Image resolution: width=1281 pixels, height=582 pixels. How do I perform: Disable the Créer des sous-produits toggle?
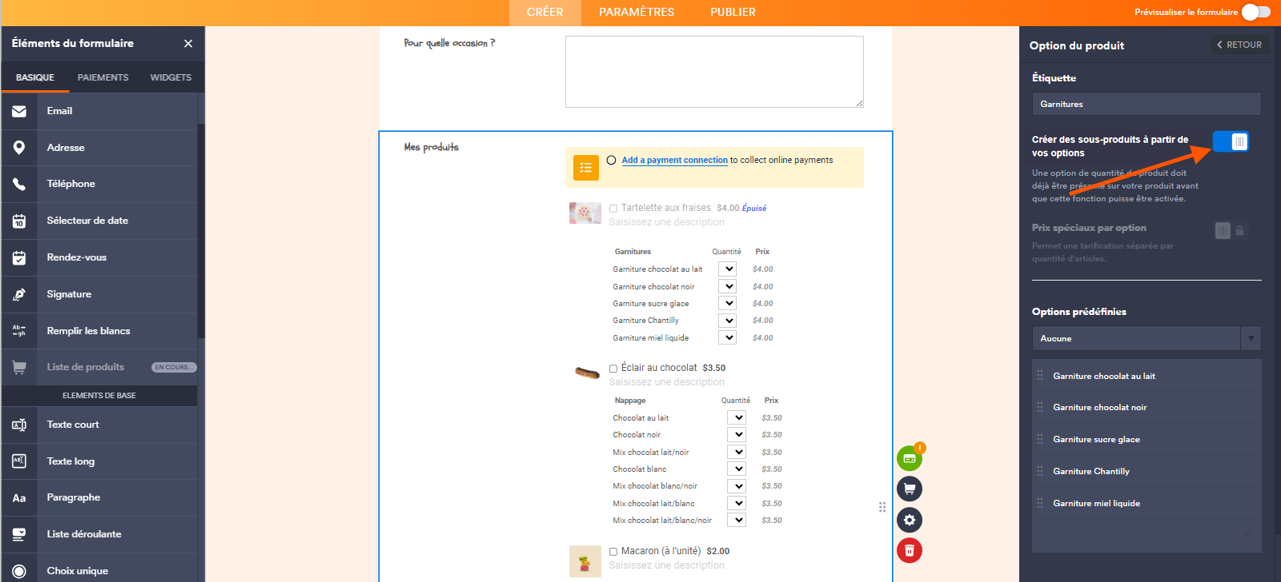tap(1231, 141)
